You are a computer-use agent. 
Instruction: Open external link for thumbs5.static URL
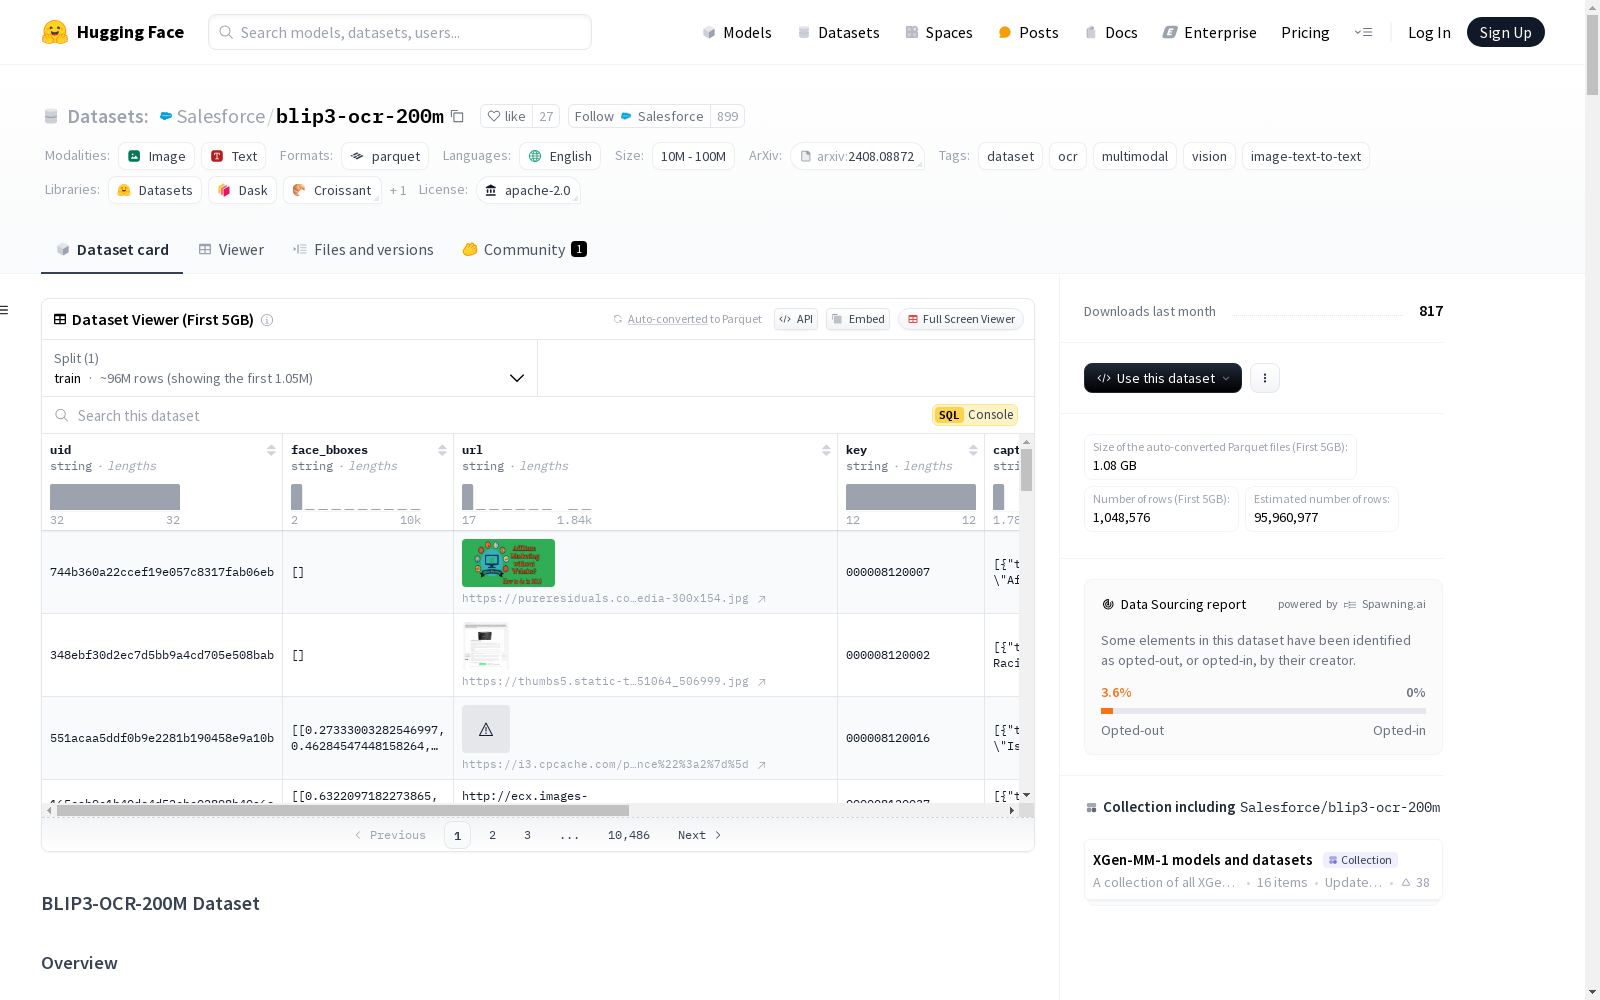coord(761,682)
